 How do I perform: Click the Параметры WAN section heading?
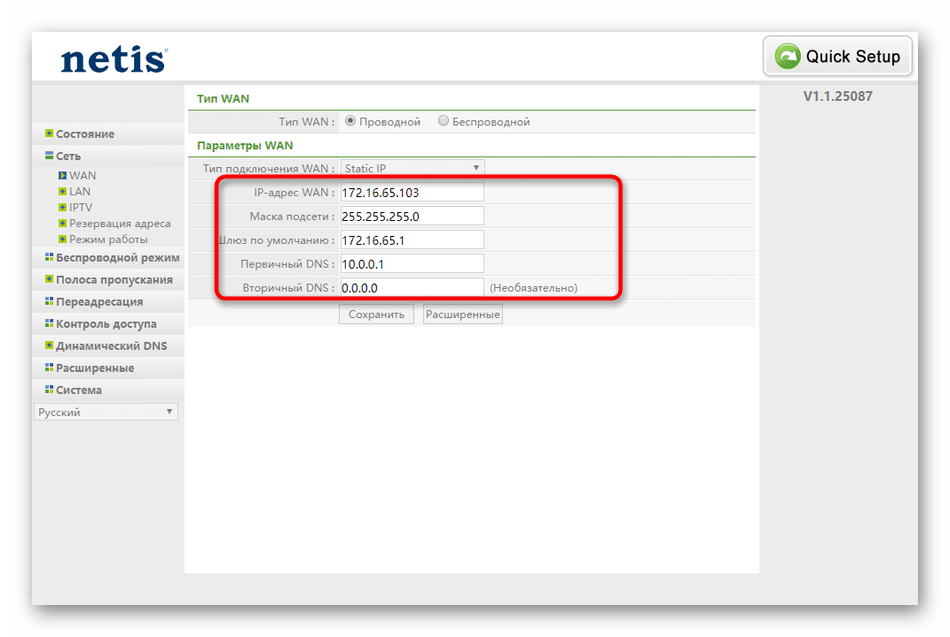[x=245, y=145]
